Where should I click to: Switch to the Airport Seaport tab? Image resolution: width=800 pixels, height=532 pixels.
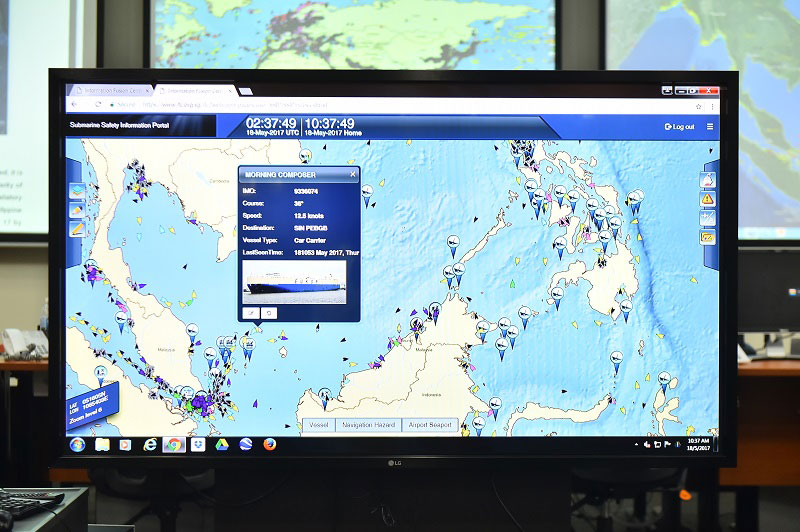tap(430, 425)
